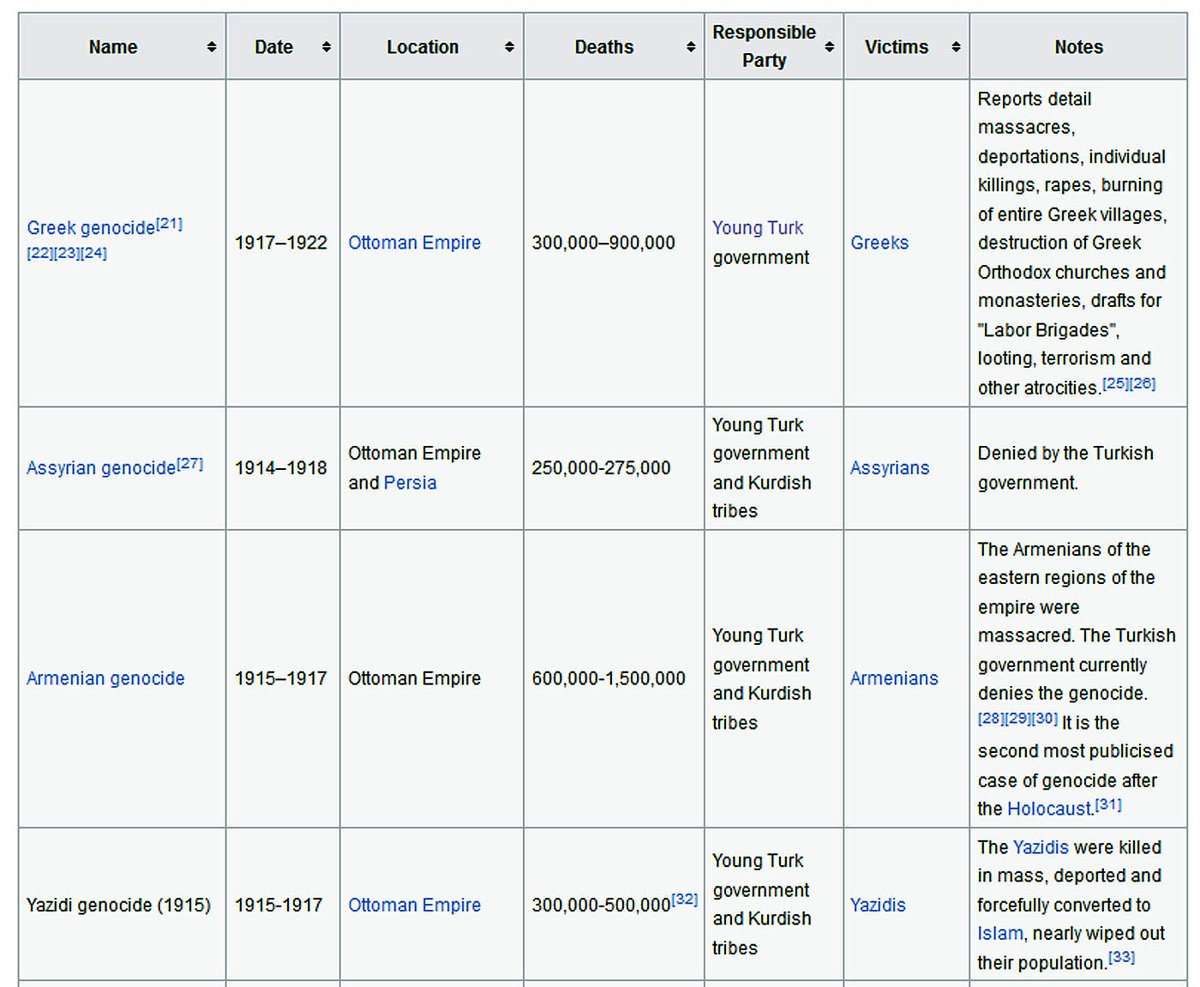
Task: Open the Assyrians victims link
Action: pos(890,468)
